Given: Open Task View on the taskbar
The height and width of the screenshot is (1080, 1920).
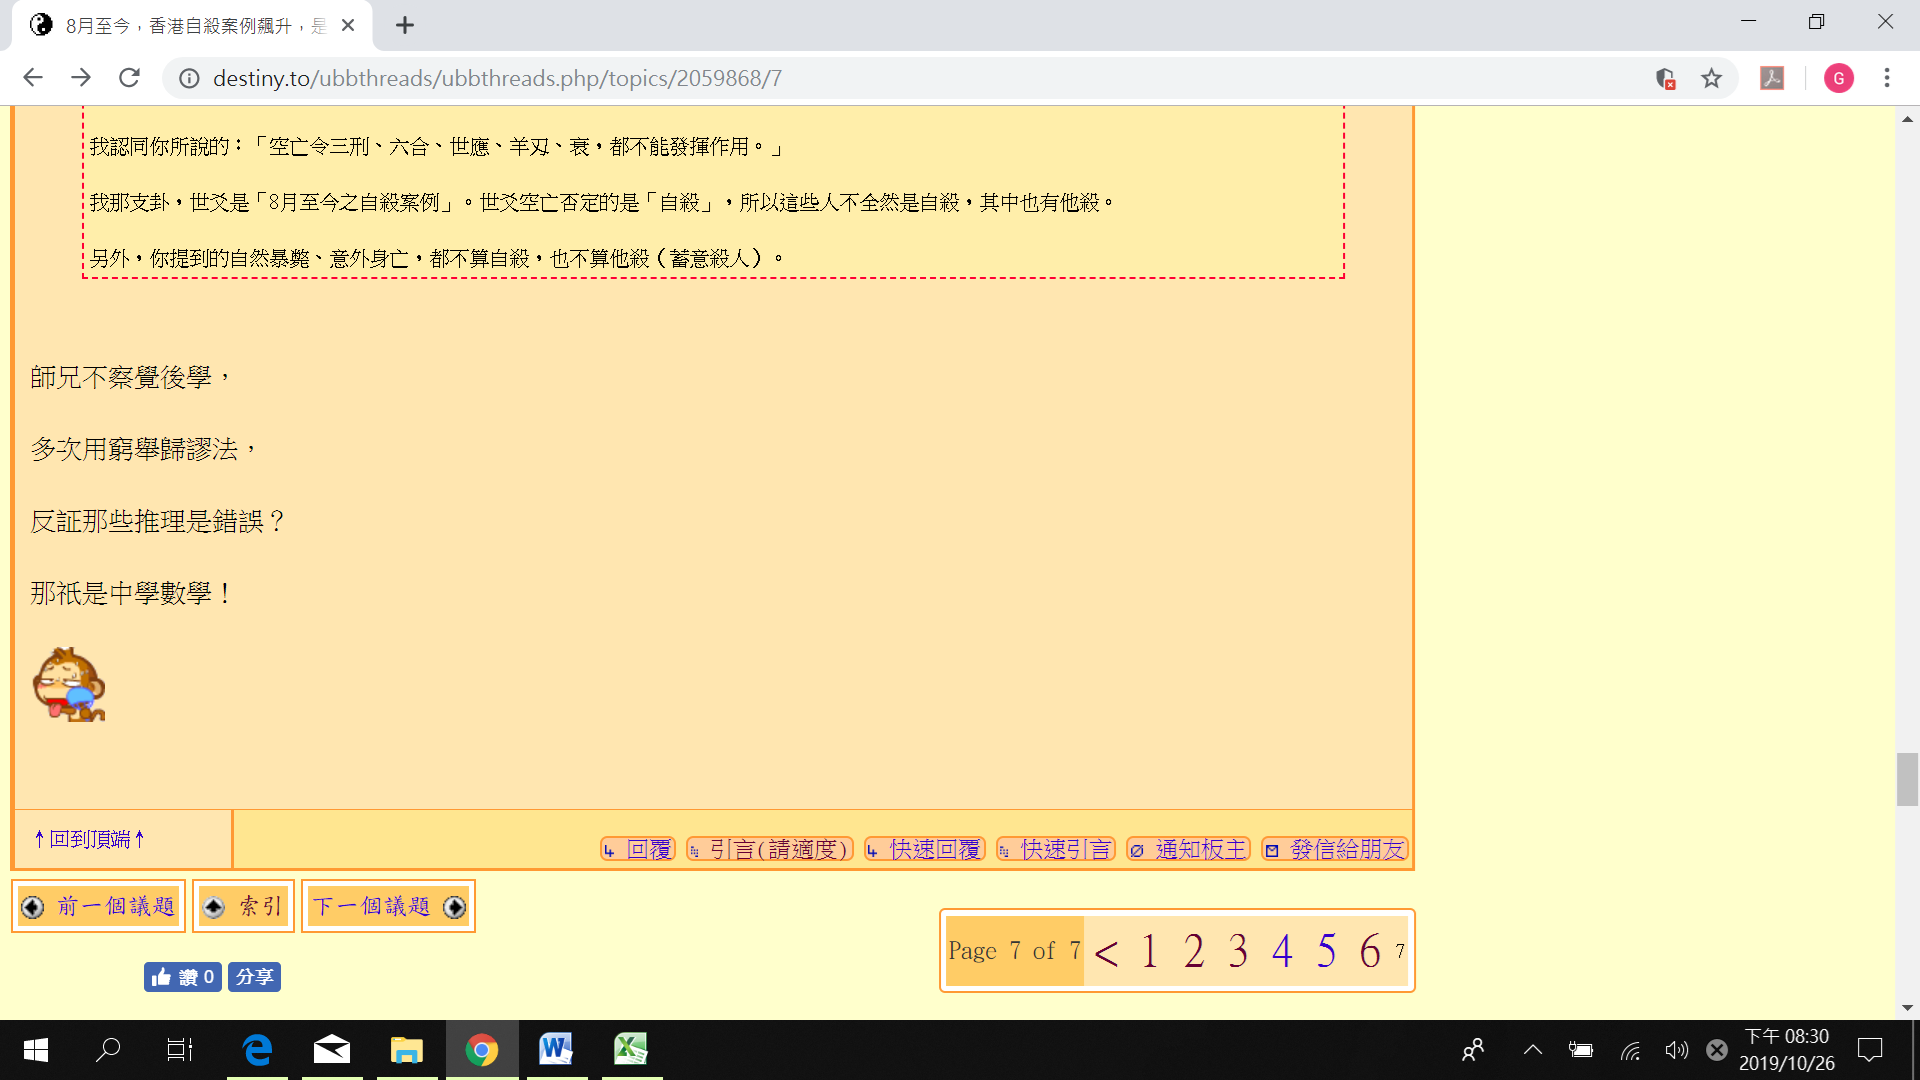Looking at the screenshot, I should point(178,1049).
